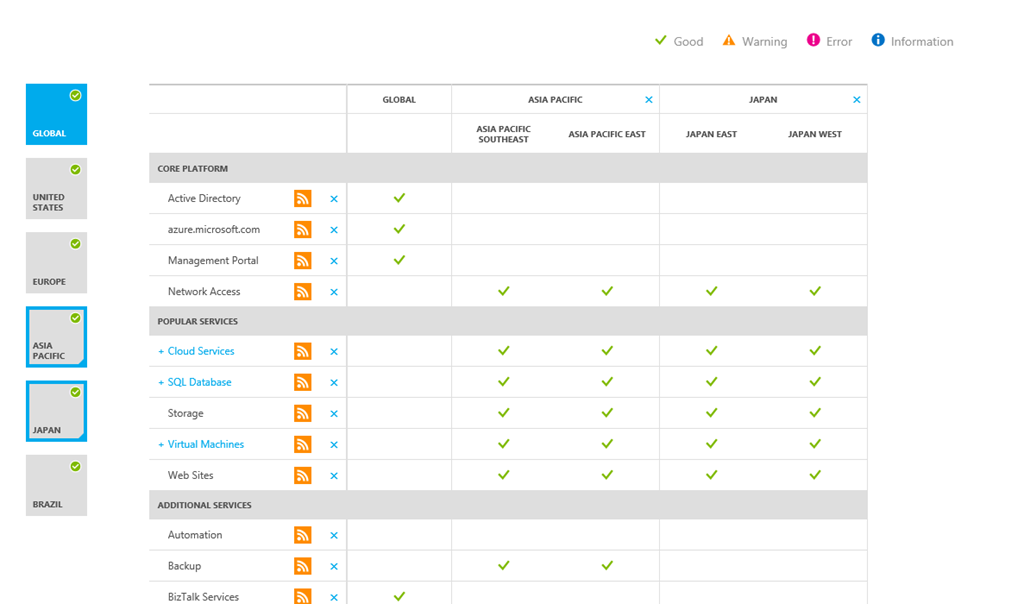Toggle the Asia Pacific region tile

[56, 337]
